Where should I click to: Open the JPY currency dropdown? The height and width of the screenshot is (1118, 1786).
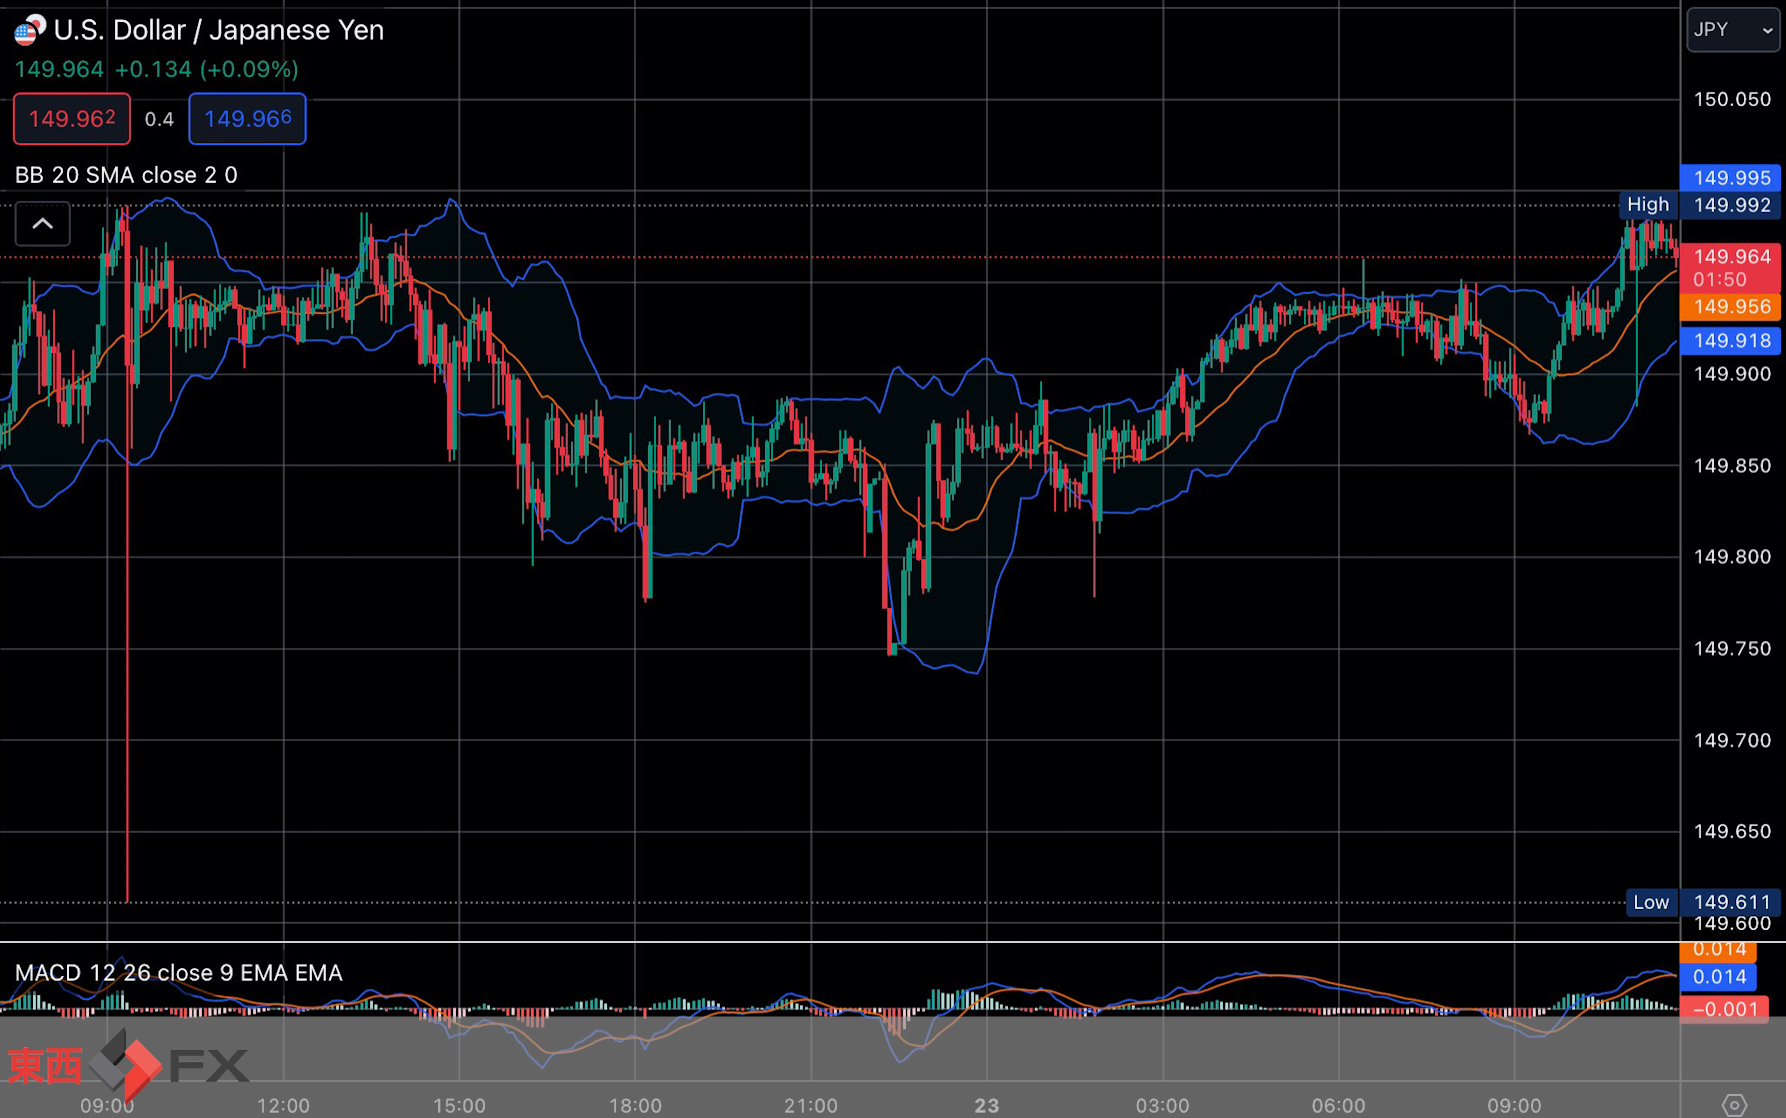pos(1732,30)
